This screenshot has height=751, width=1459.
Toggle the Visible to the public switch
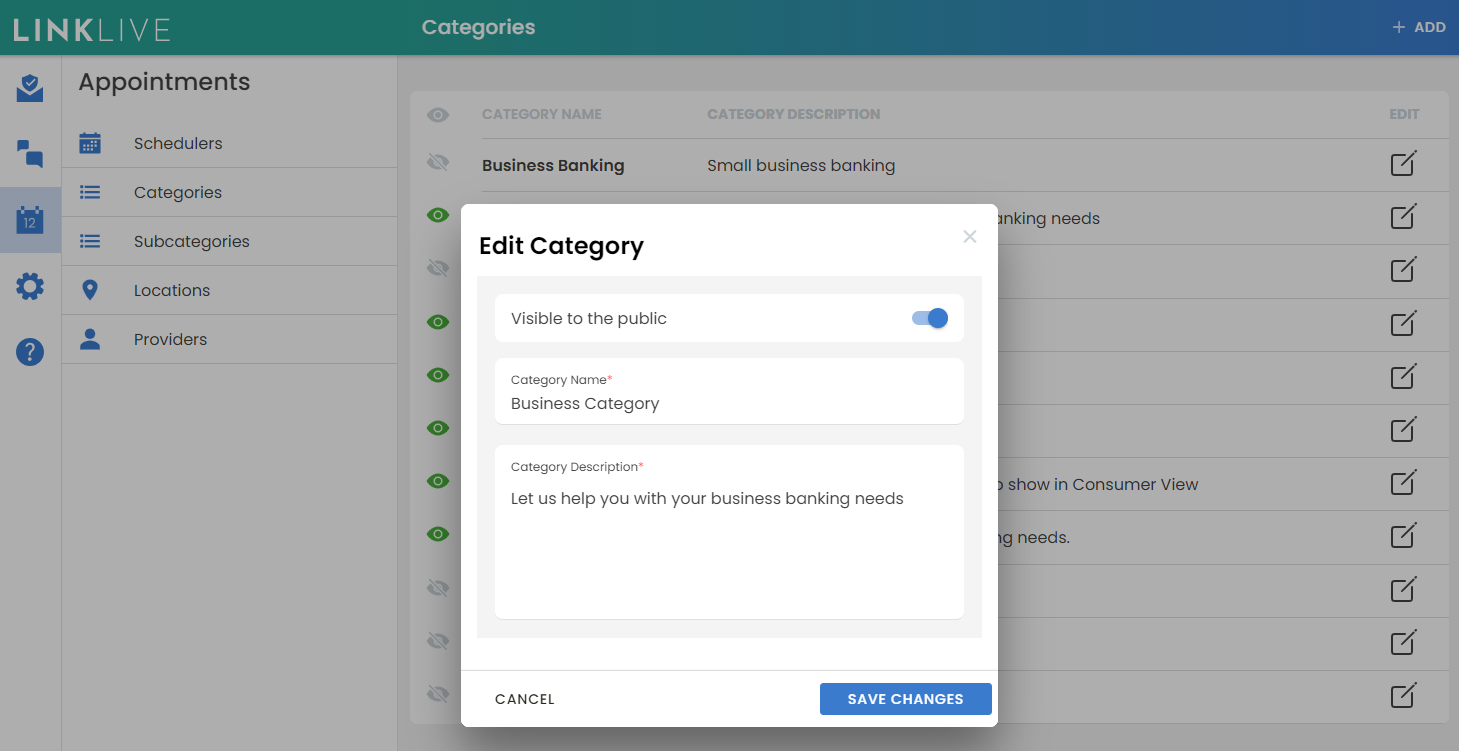click(x=929, y=318)
